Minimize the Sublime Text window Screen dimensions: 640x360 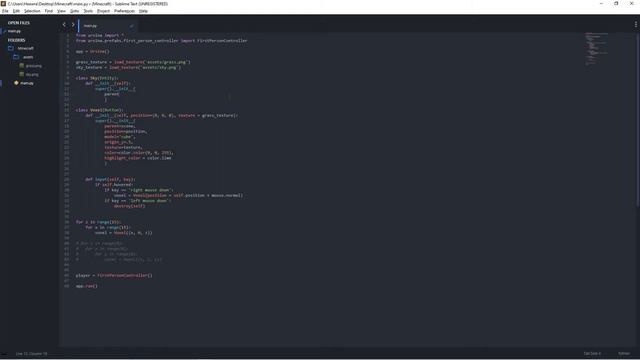pos(601,4)
